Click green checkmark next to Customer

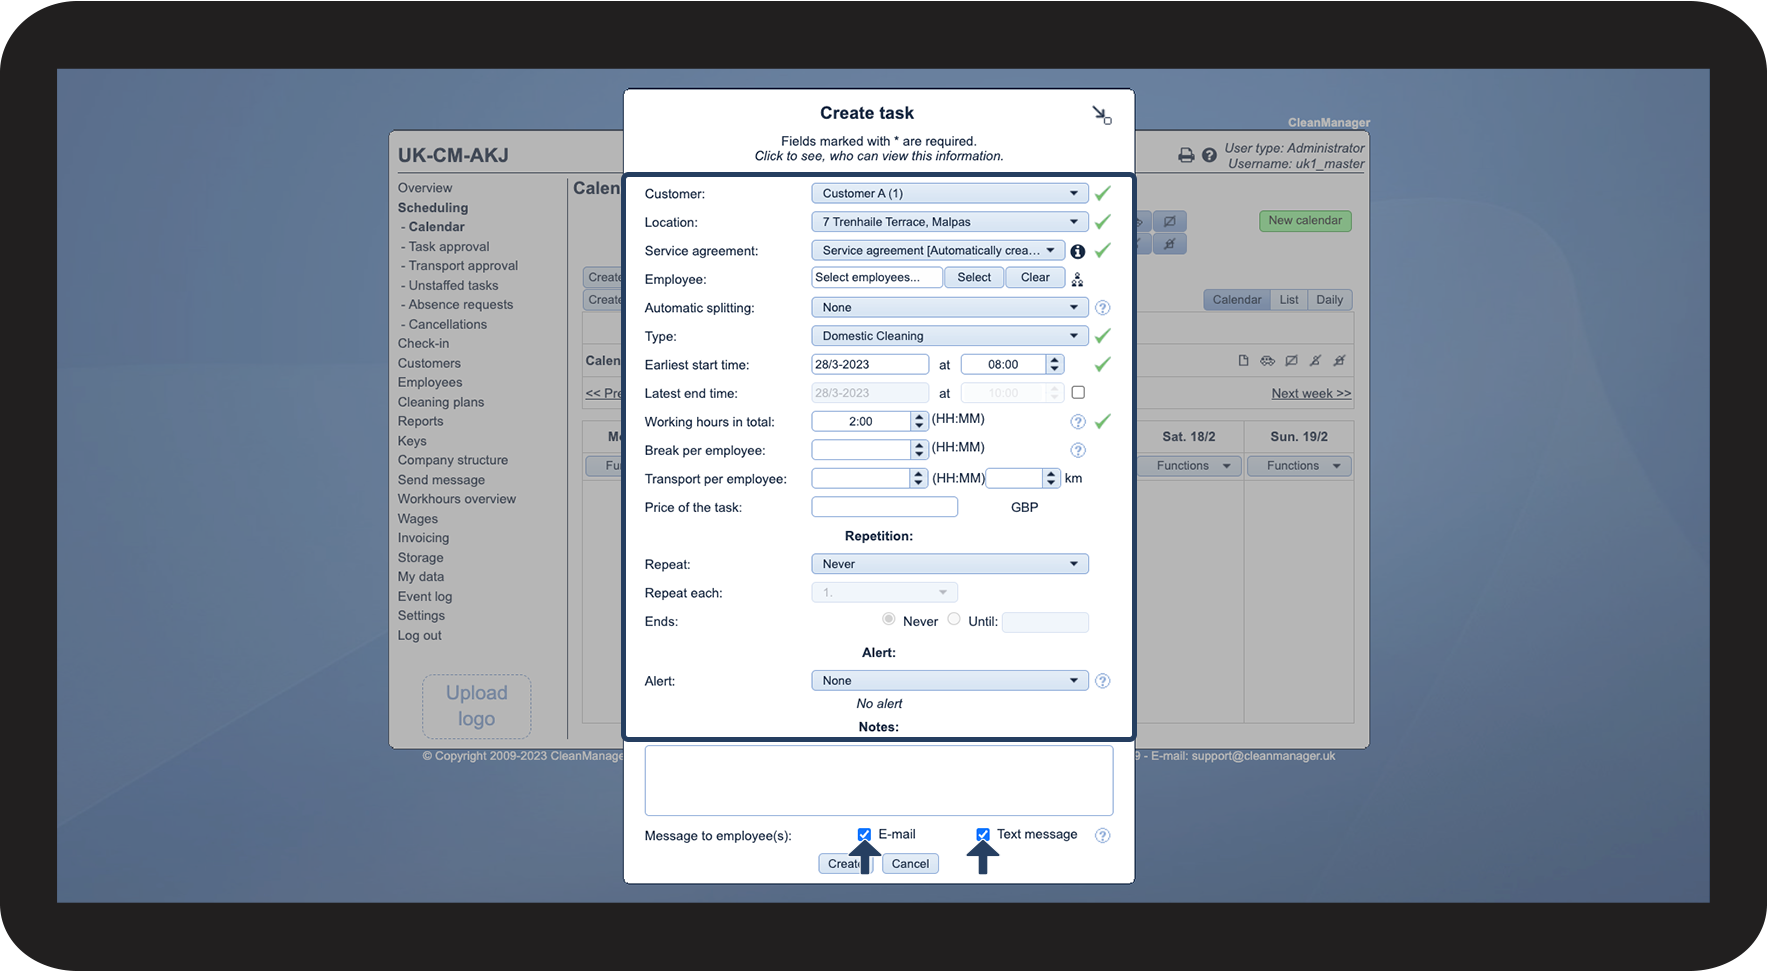pos(1102,193)
